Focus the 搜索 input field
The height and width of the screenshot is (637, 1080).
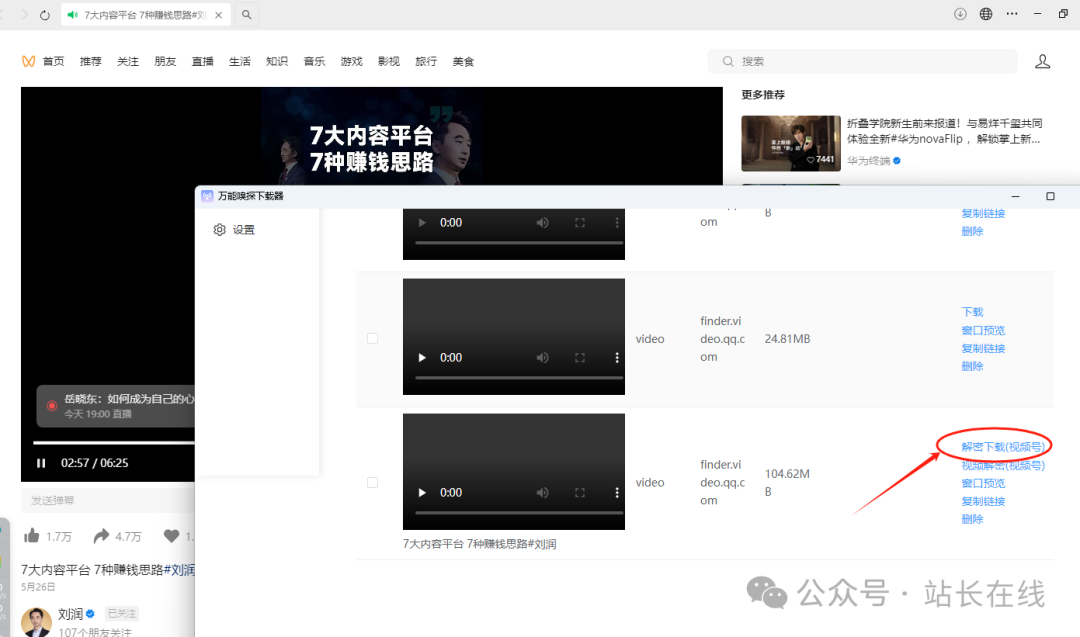click(x=862, y=61)
